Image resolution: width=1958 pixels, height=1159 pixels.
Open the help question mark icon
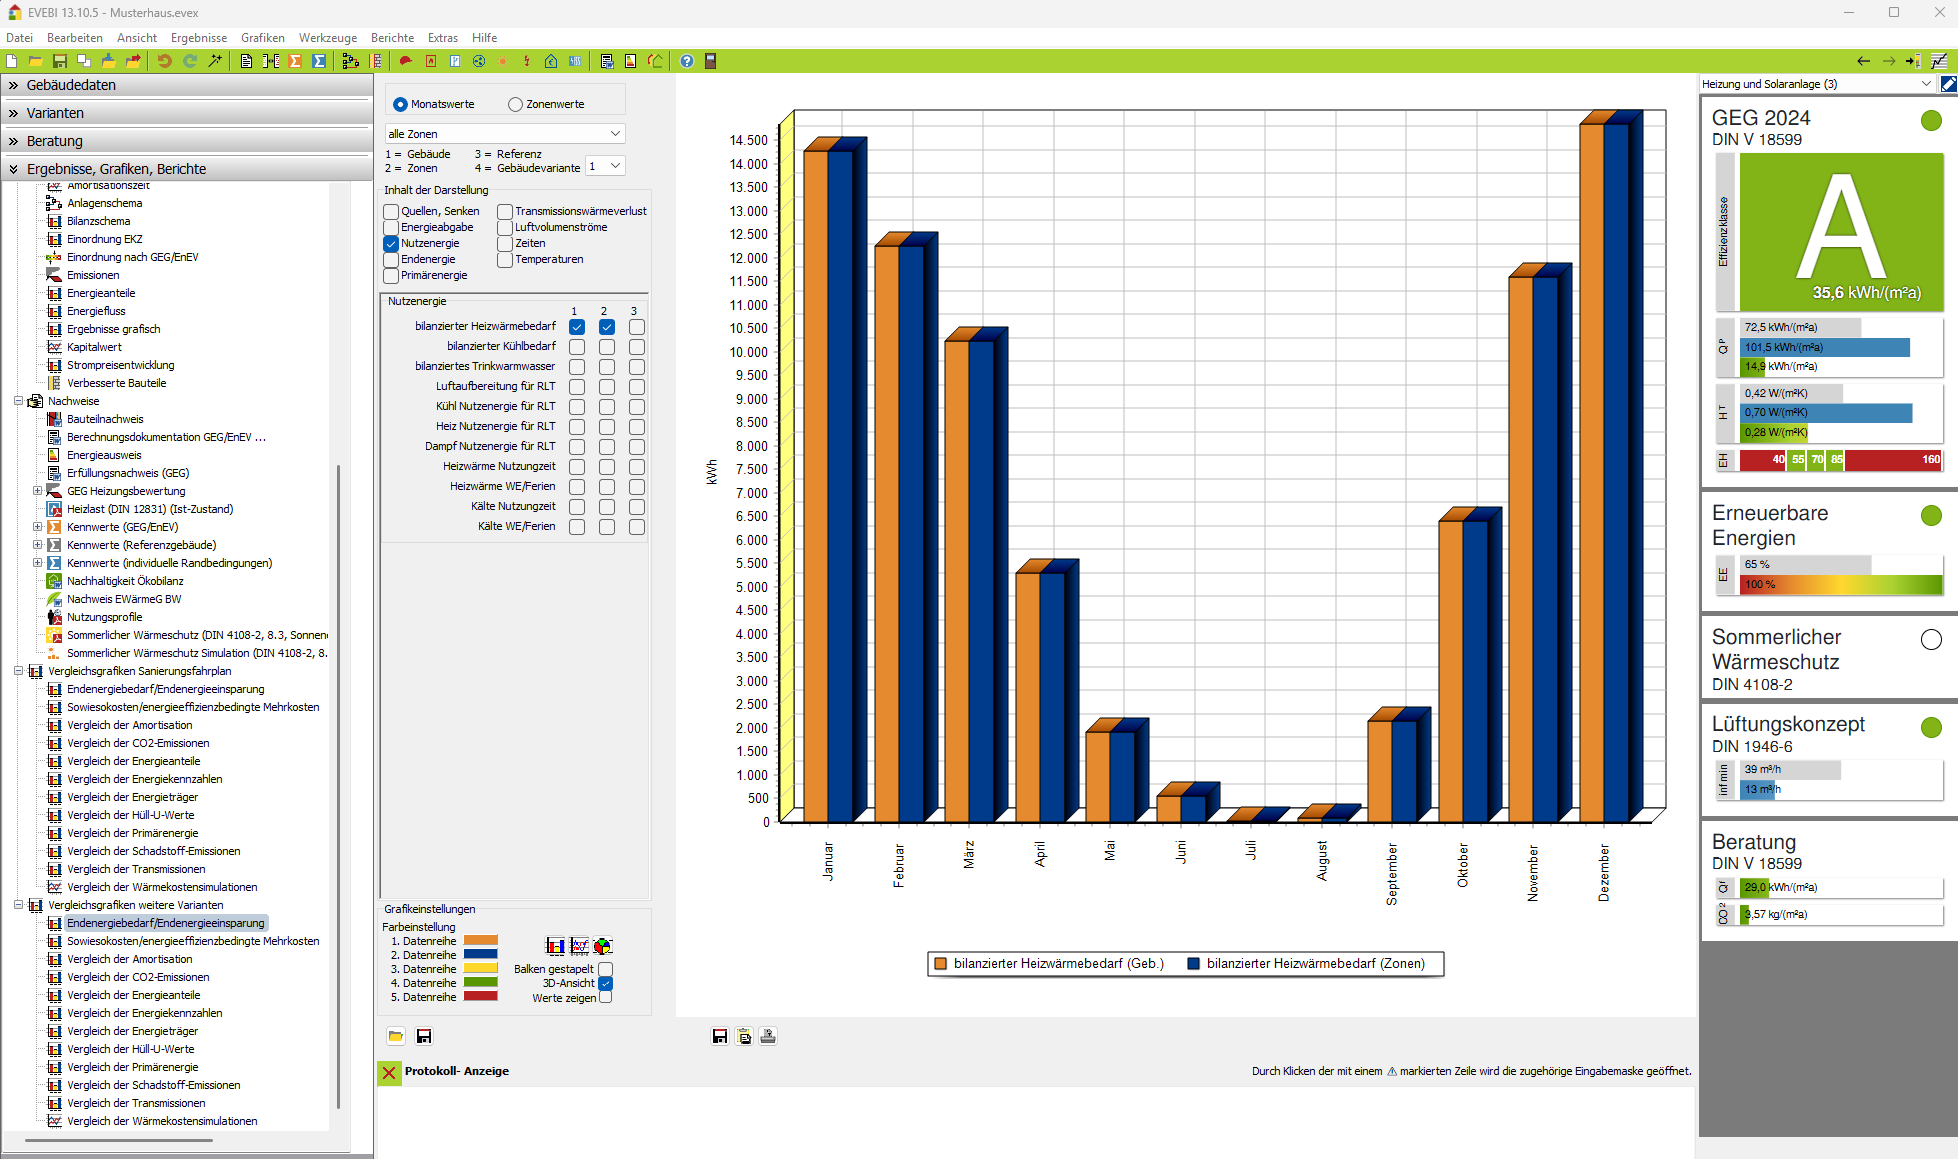pyautogui.click(x=687, y=61)
